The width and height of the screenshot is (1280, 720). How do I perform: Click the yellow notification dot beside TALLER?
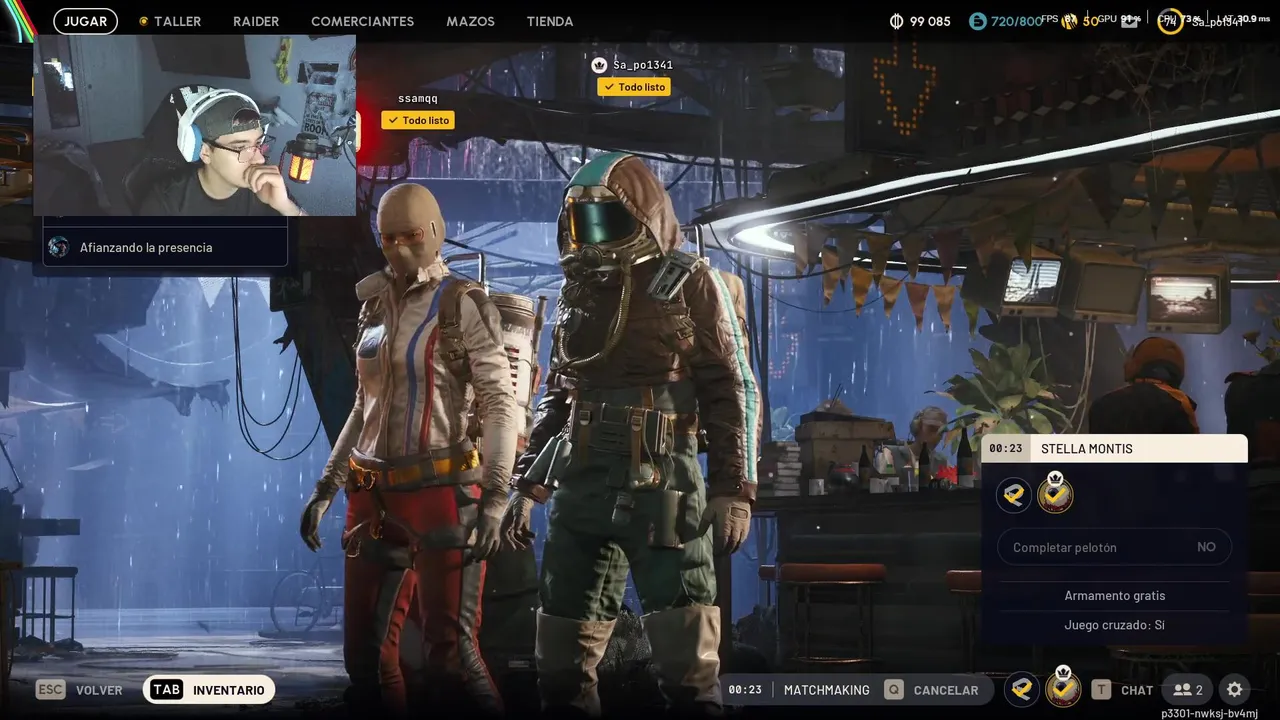pyautogui.click(x=143, y=21)
